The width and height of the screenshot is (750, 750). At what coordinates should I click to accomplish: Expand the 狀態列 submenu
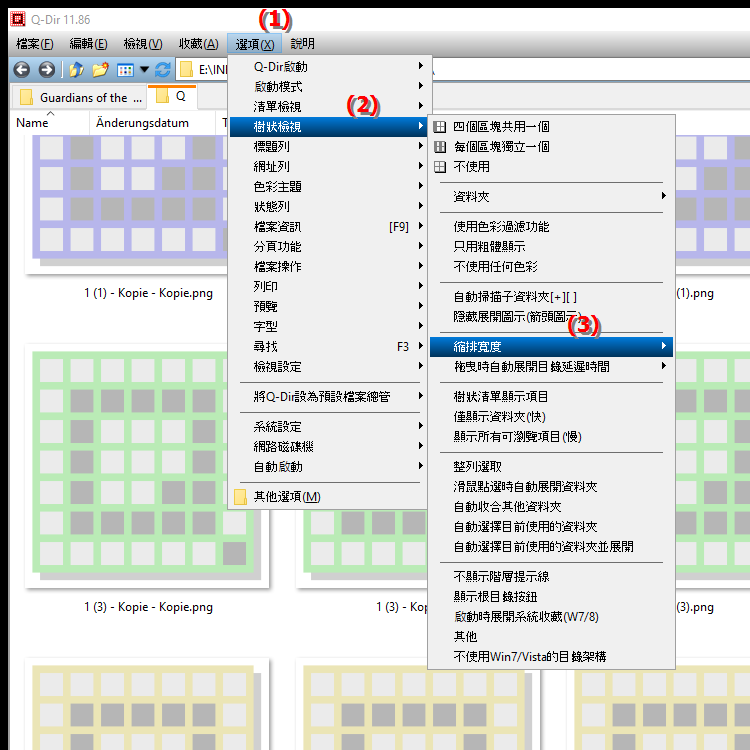329,207
